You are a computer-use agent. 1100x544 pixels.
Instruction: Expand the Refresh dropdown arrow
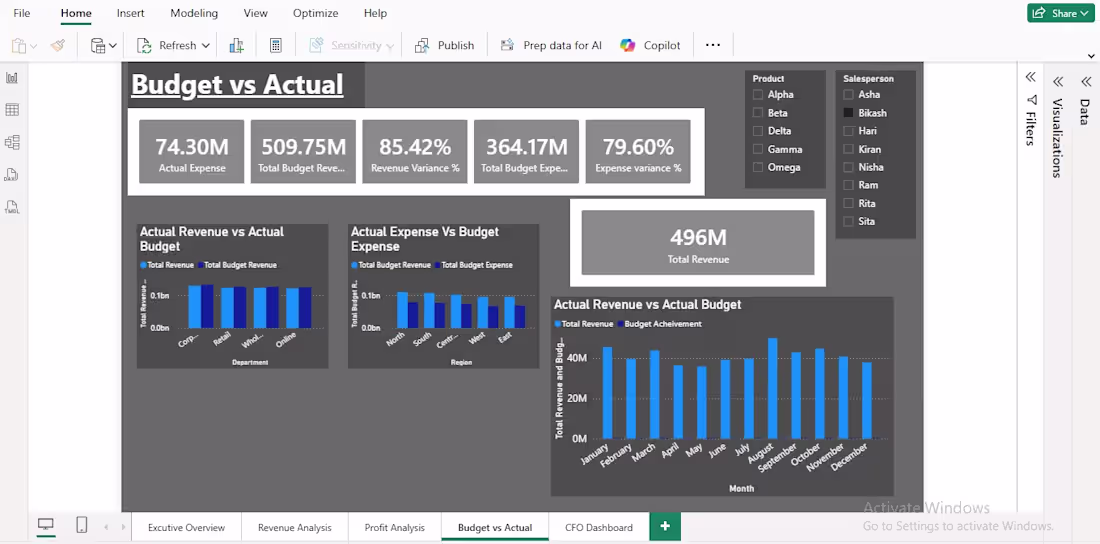(x=206, y=46)
